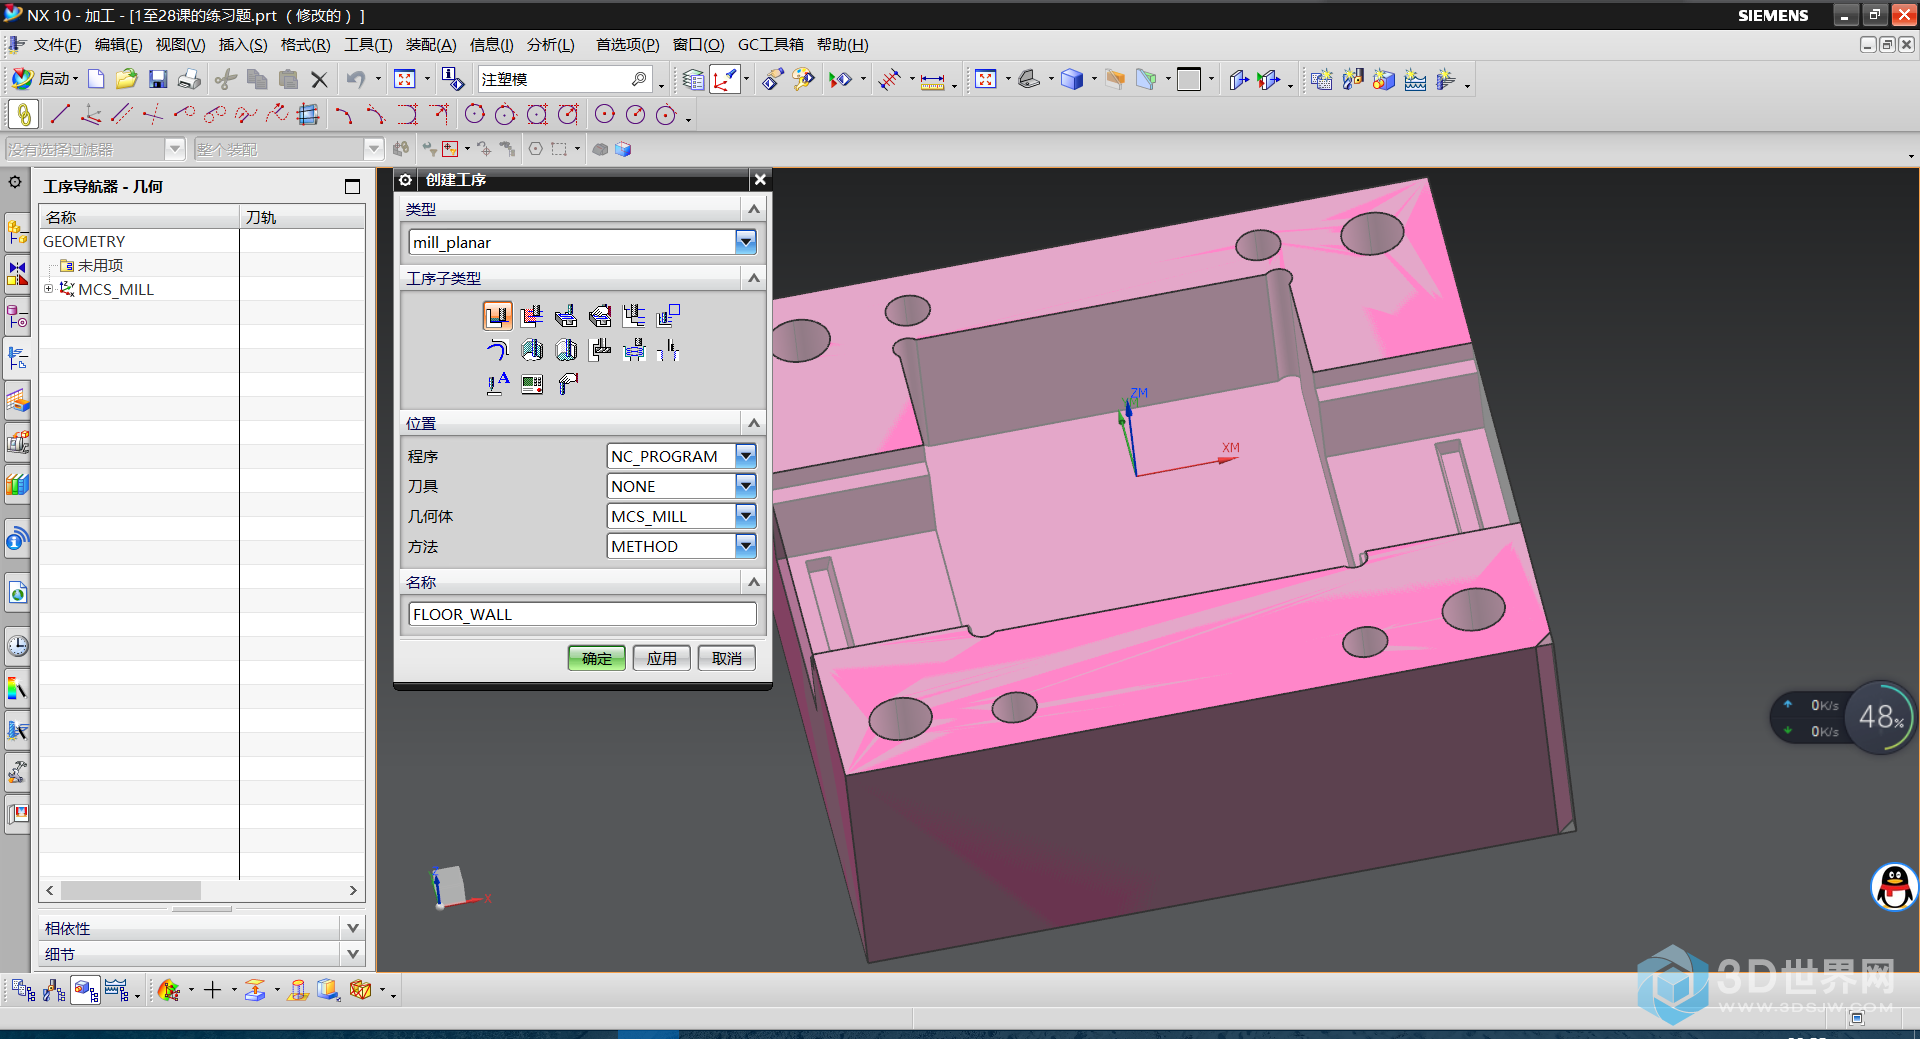Click the FLOOR_WALL name input field
The width and height of the screenshot is (1920, 1039).
point(582,614)
